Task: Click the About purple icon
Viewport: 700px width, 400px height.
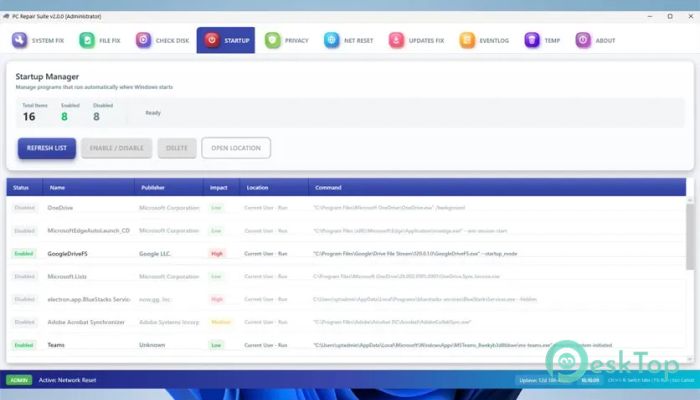Action: pyautogui.click(x=583, y=40)
